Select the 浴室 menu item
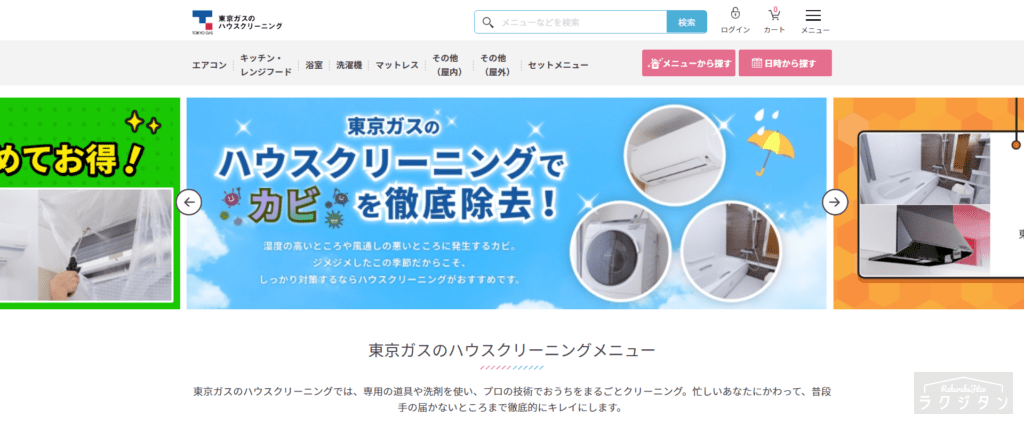 314,65
